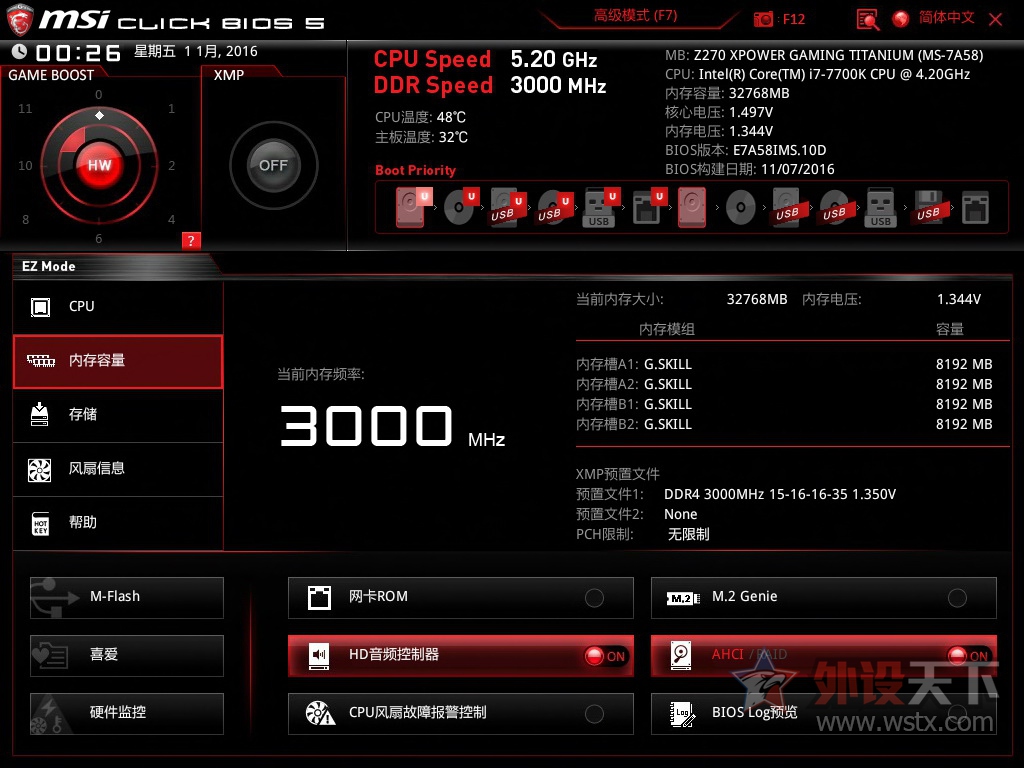The image size is (1024, 768).
Task: Enable the M.2 Genie switch
Action: (x=957, y=598)
